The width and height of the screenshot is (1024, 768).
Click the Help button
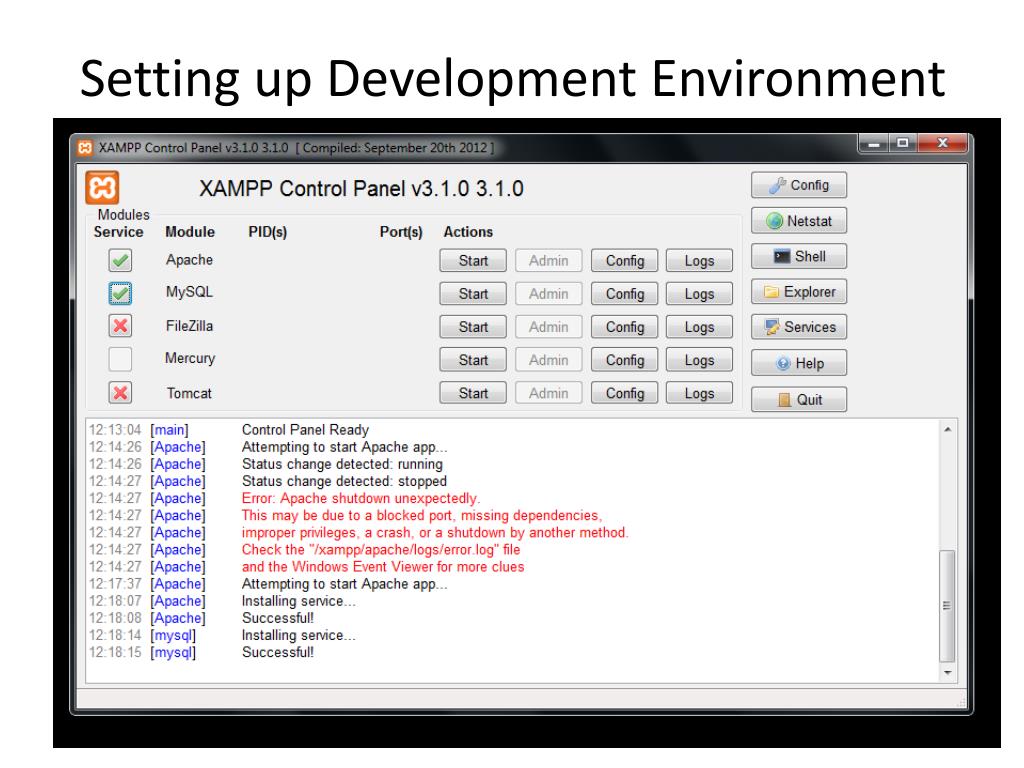click(799, 363)
